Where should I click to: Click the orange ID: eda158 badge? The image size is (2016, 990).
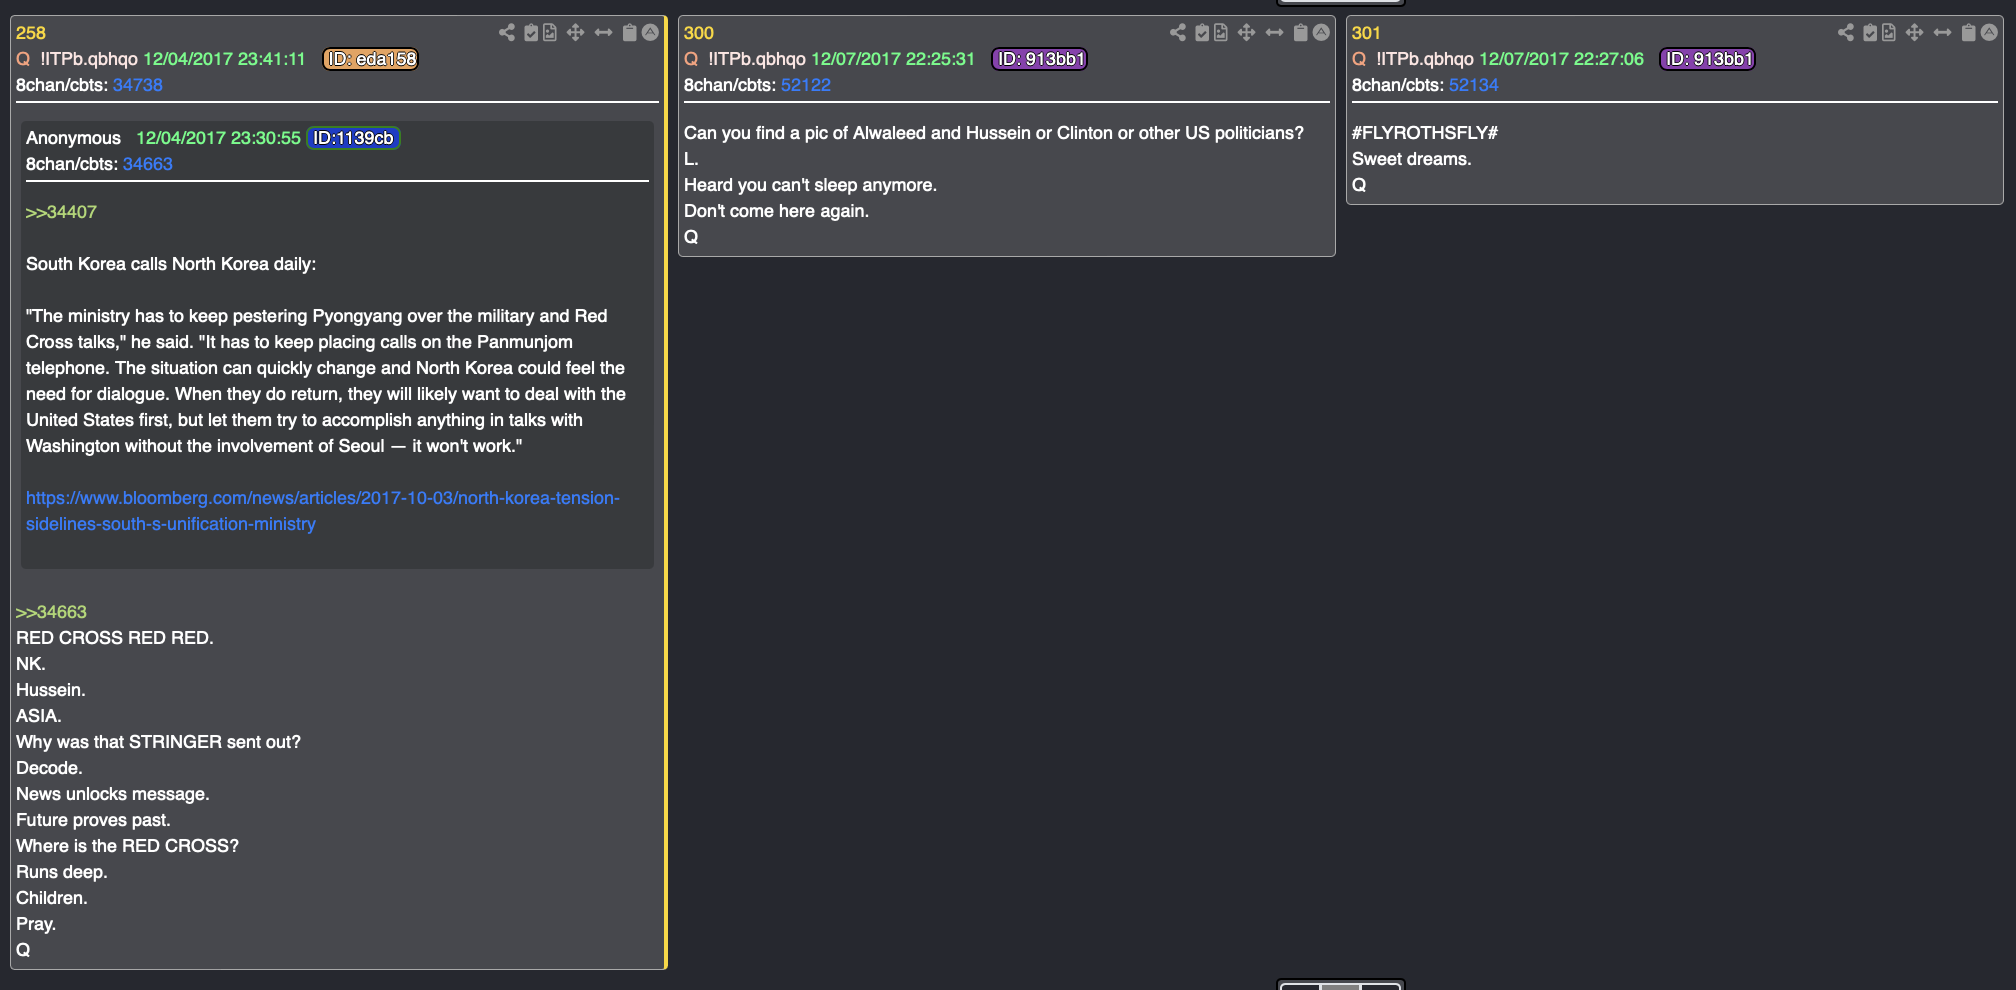[371, 59]
